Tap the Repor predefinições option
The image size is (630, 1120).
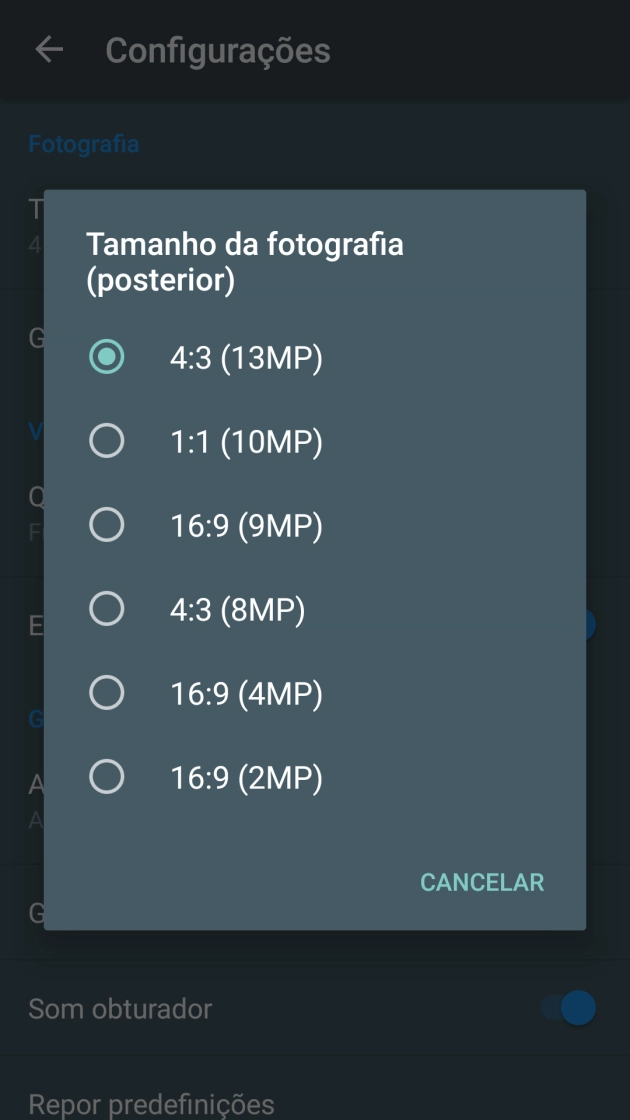(151, 1104)
